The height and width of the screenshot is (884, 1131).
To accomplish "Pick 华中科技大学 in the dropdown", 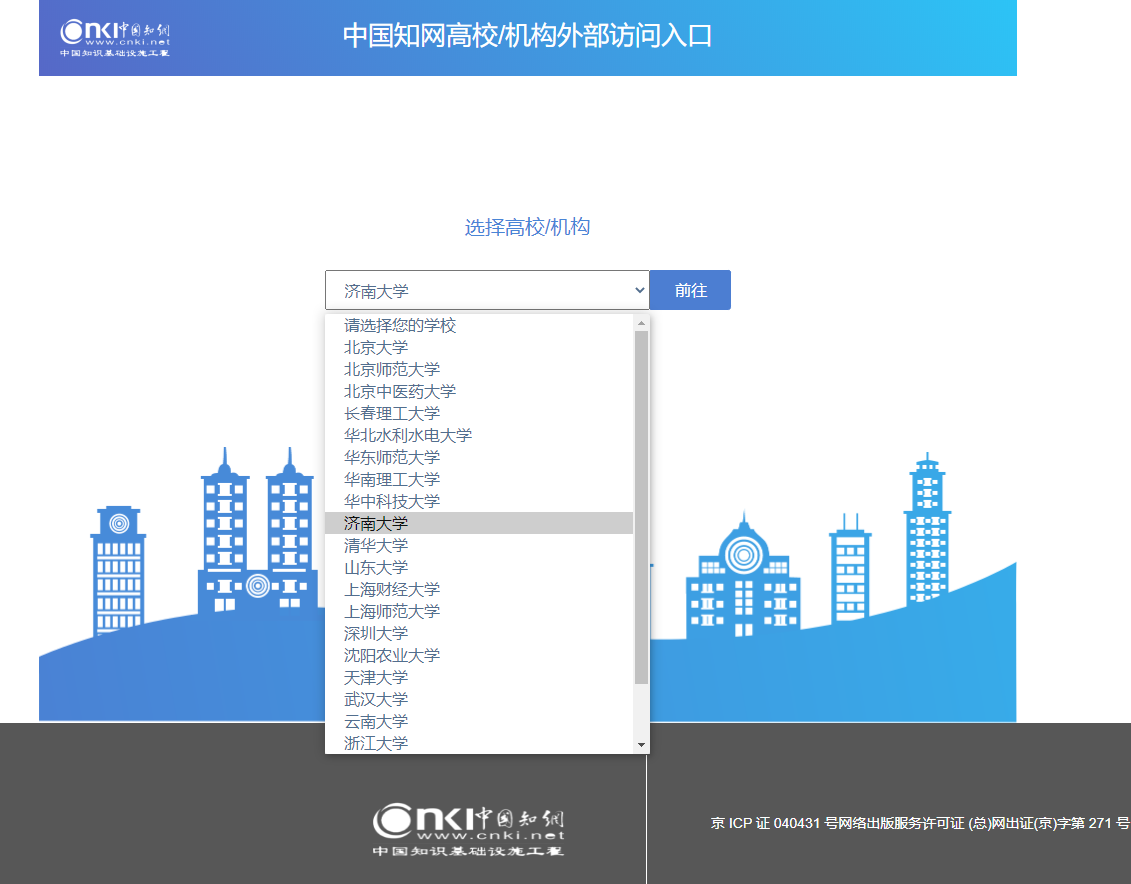I will click(392, 501).
